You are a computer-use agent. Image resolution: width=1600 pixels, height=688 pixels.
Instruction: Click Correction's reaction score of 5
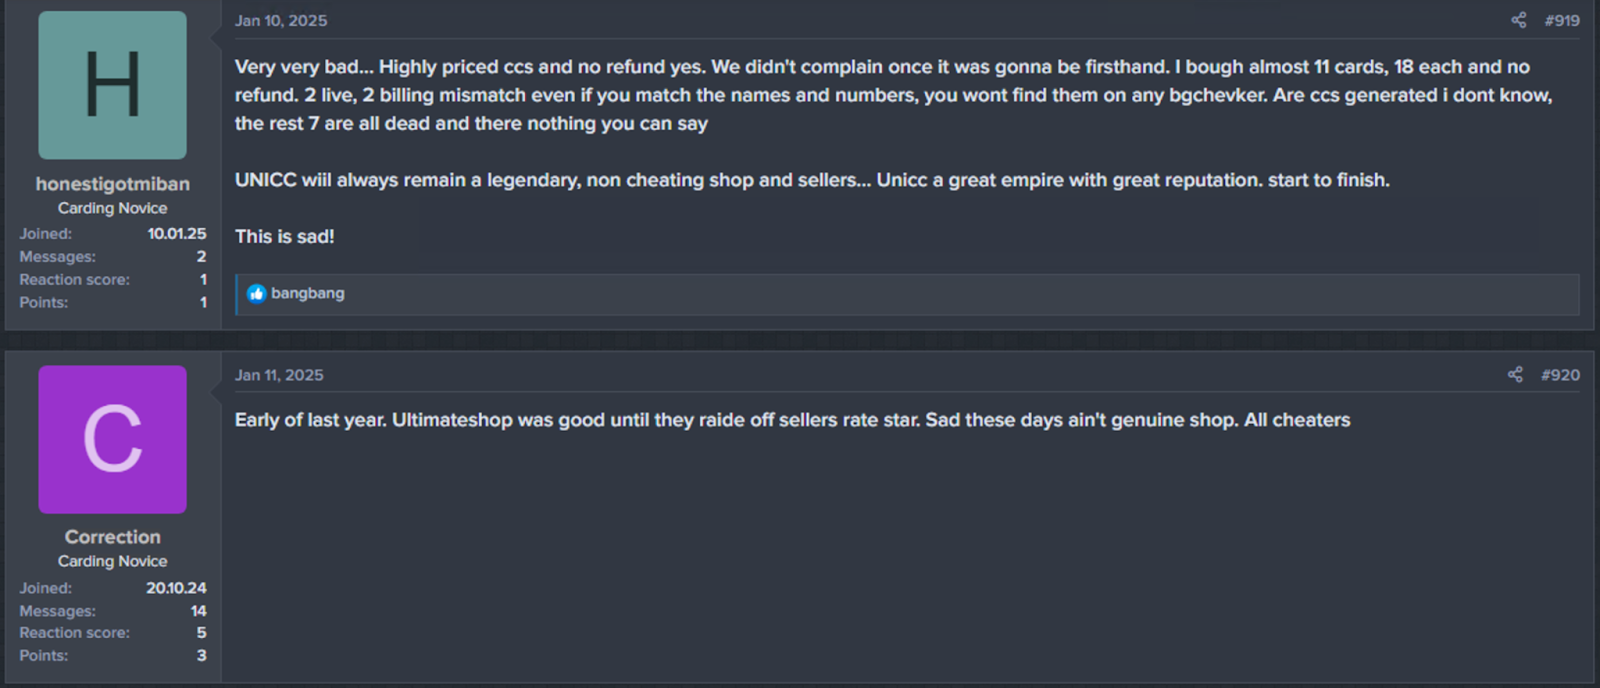tap(200, 632)
